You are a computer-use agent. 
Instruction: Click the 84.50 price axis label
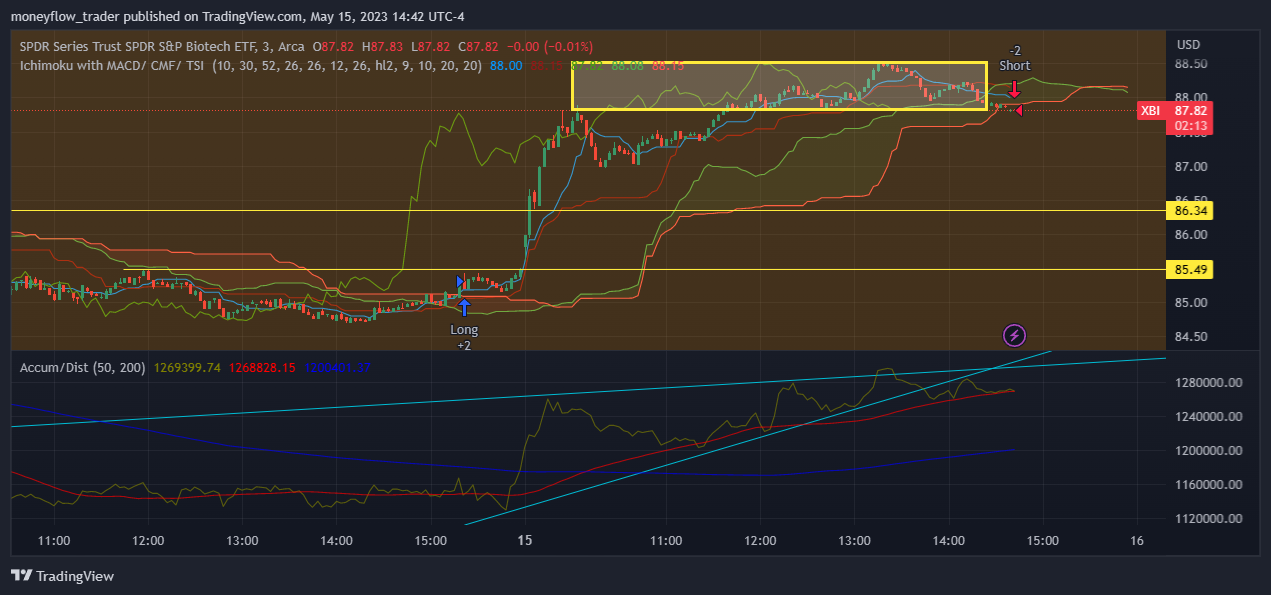coord(1192,337)
